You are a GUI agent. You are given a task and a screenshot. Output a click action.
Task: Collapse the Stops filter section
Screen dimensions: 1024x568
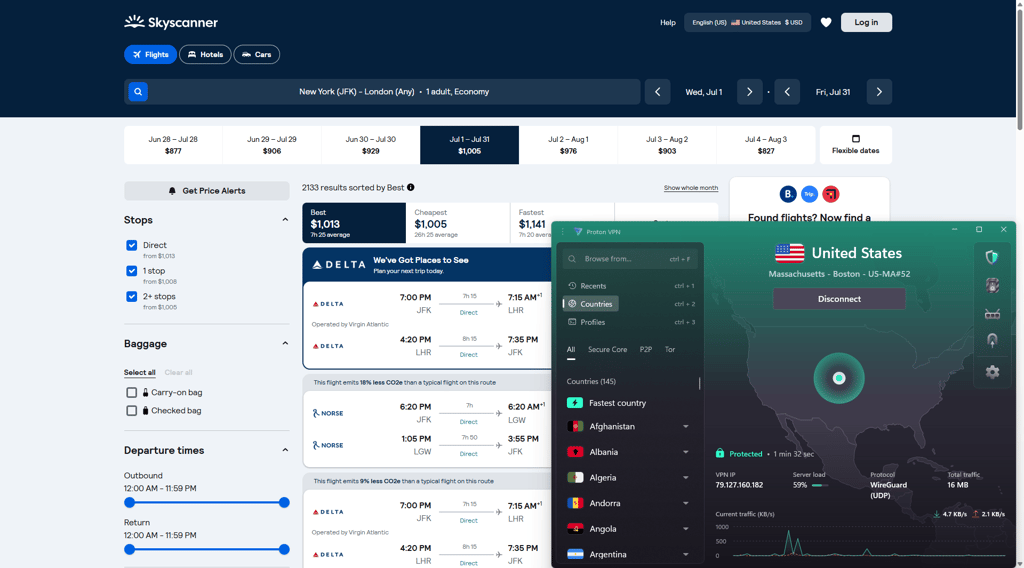(285, 220)
